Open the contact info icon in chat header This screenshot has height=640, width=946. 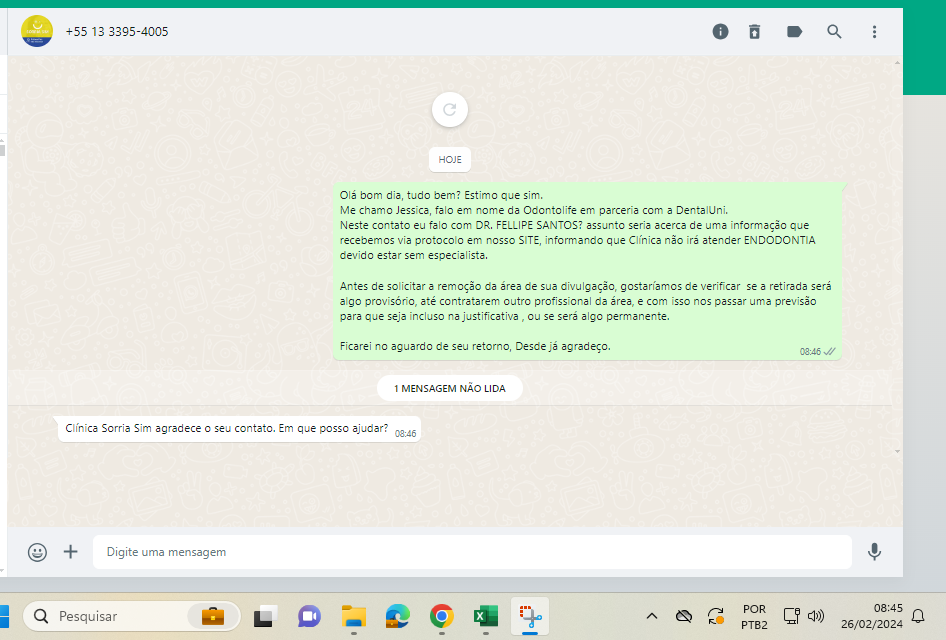pyautogui.click(x=720, y=31)
